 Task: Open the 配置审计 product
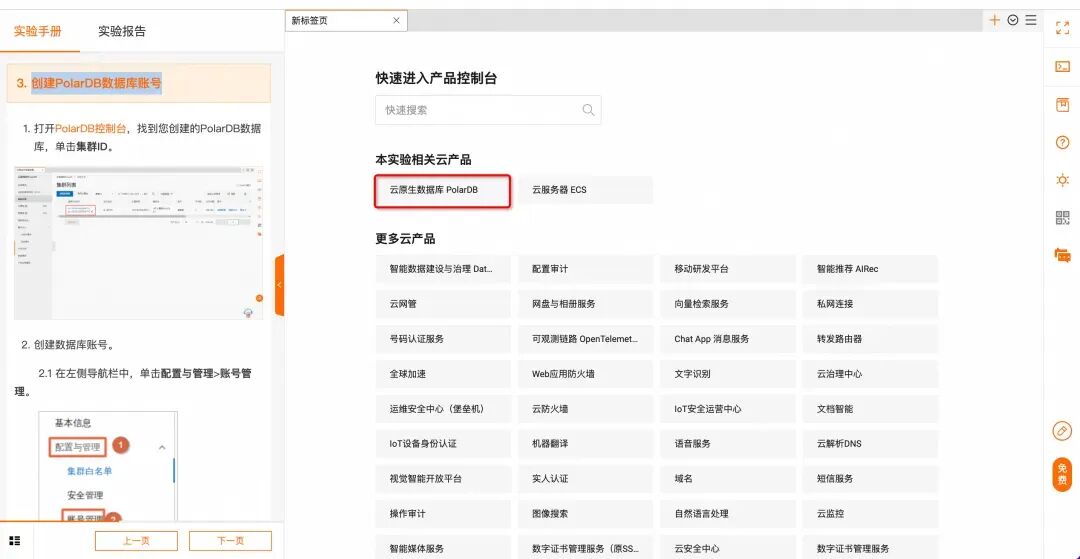(585, 269)
